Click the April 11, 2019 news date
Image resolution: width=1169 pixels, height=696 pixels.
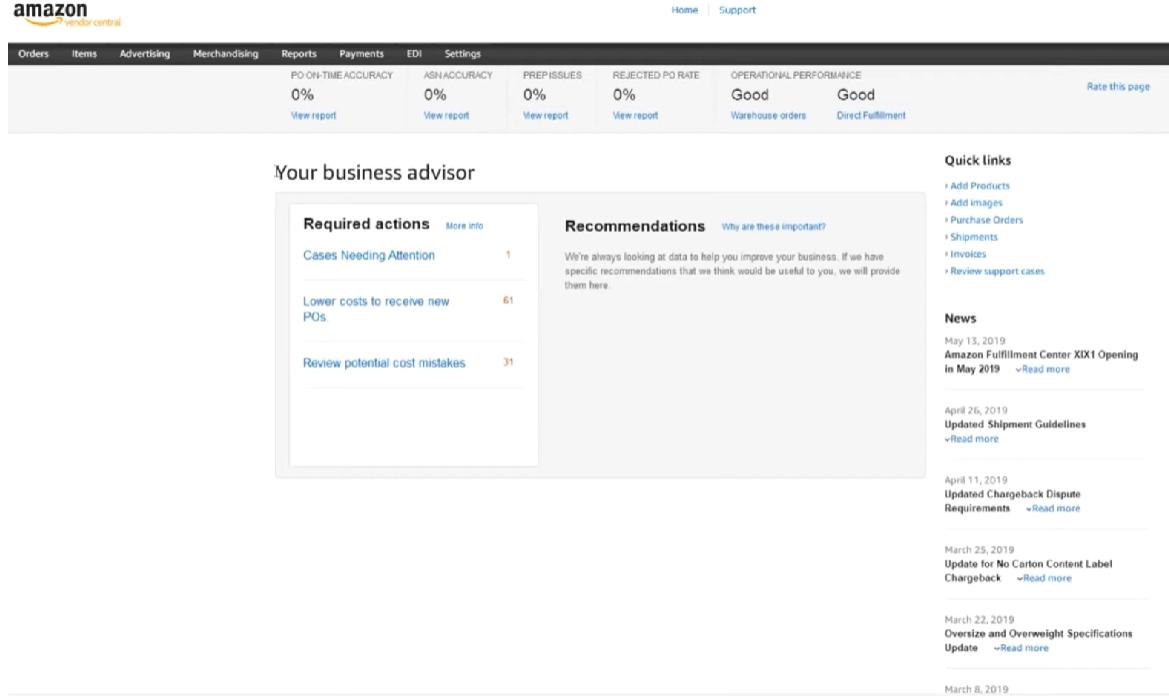coord(976,480)
